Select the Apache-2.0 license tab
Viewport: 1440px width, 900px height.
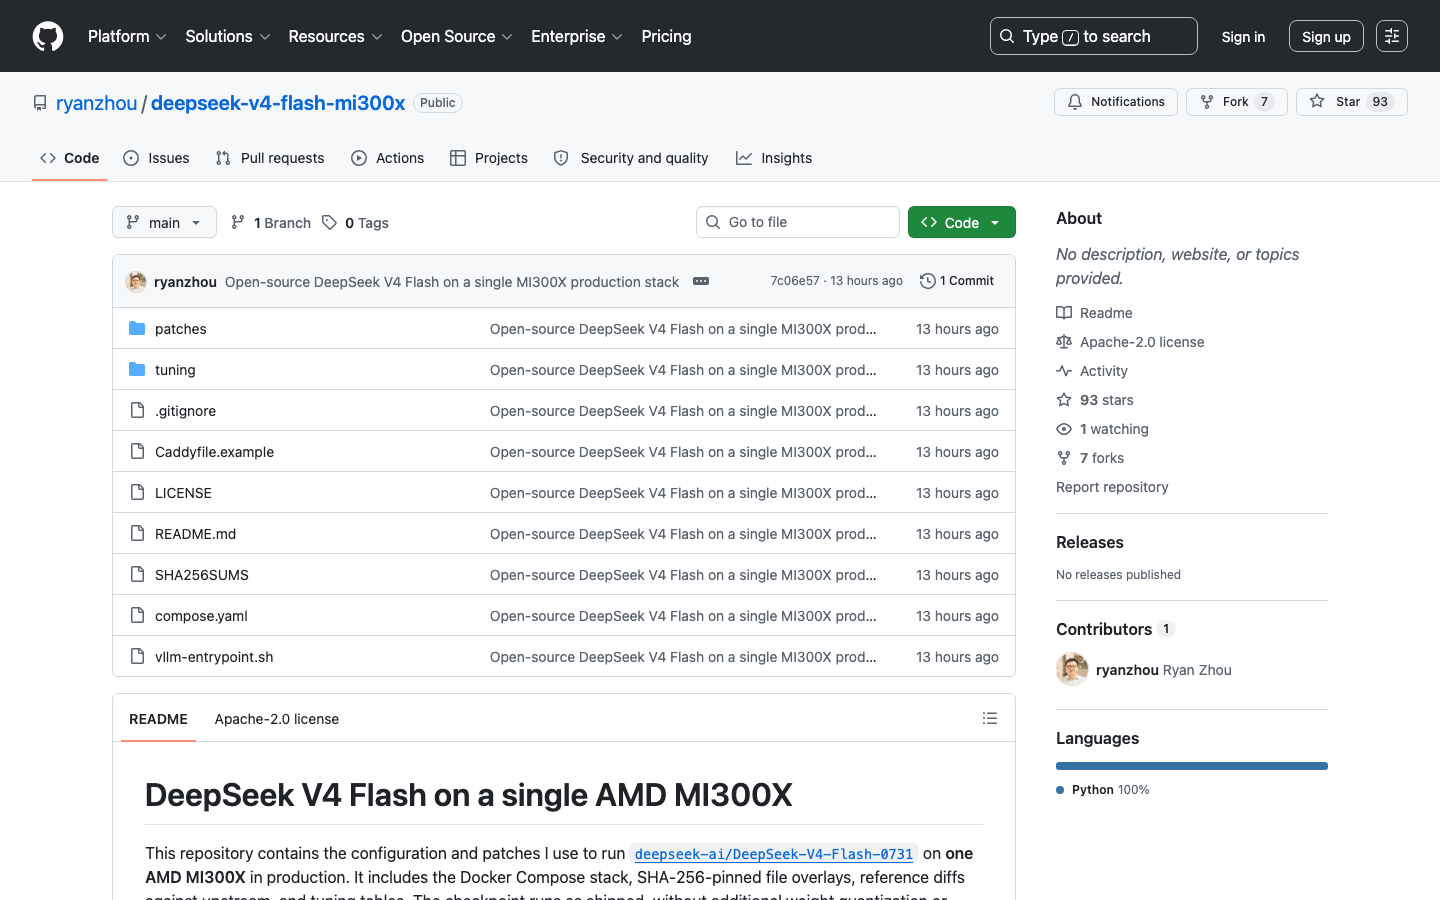277,719
